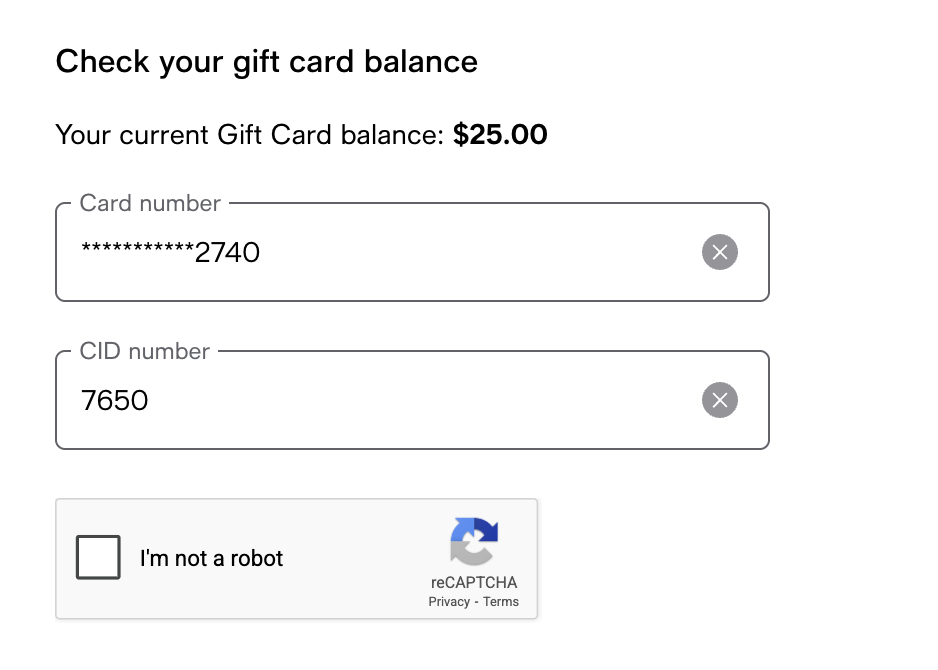Click the bold $25.00 balance amount

(x=500, y=134)
